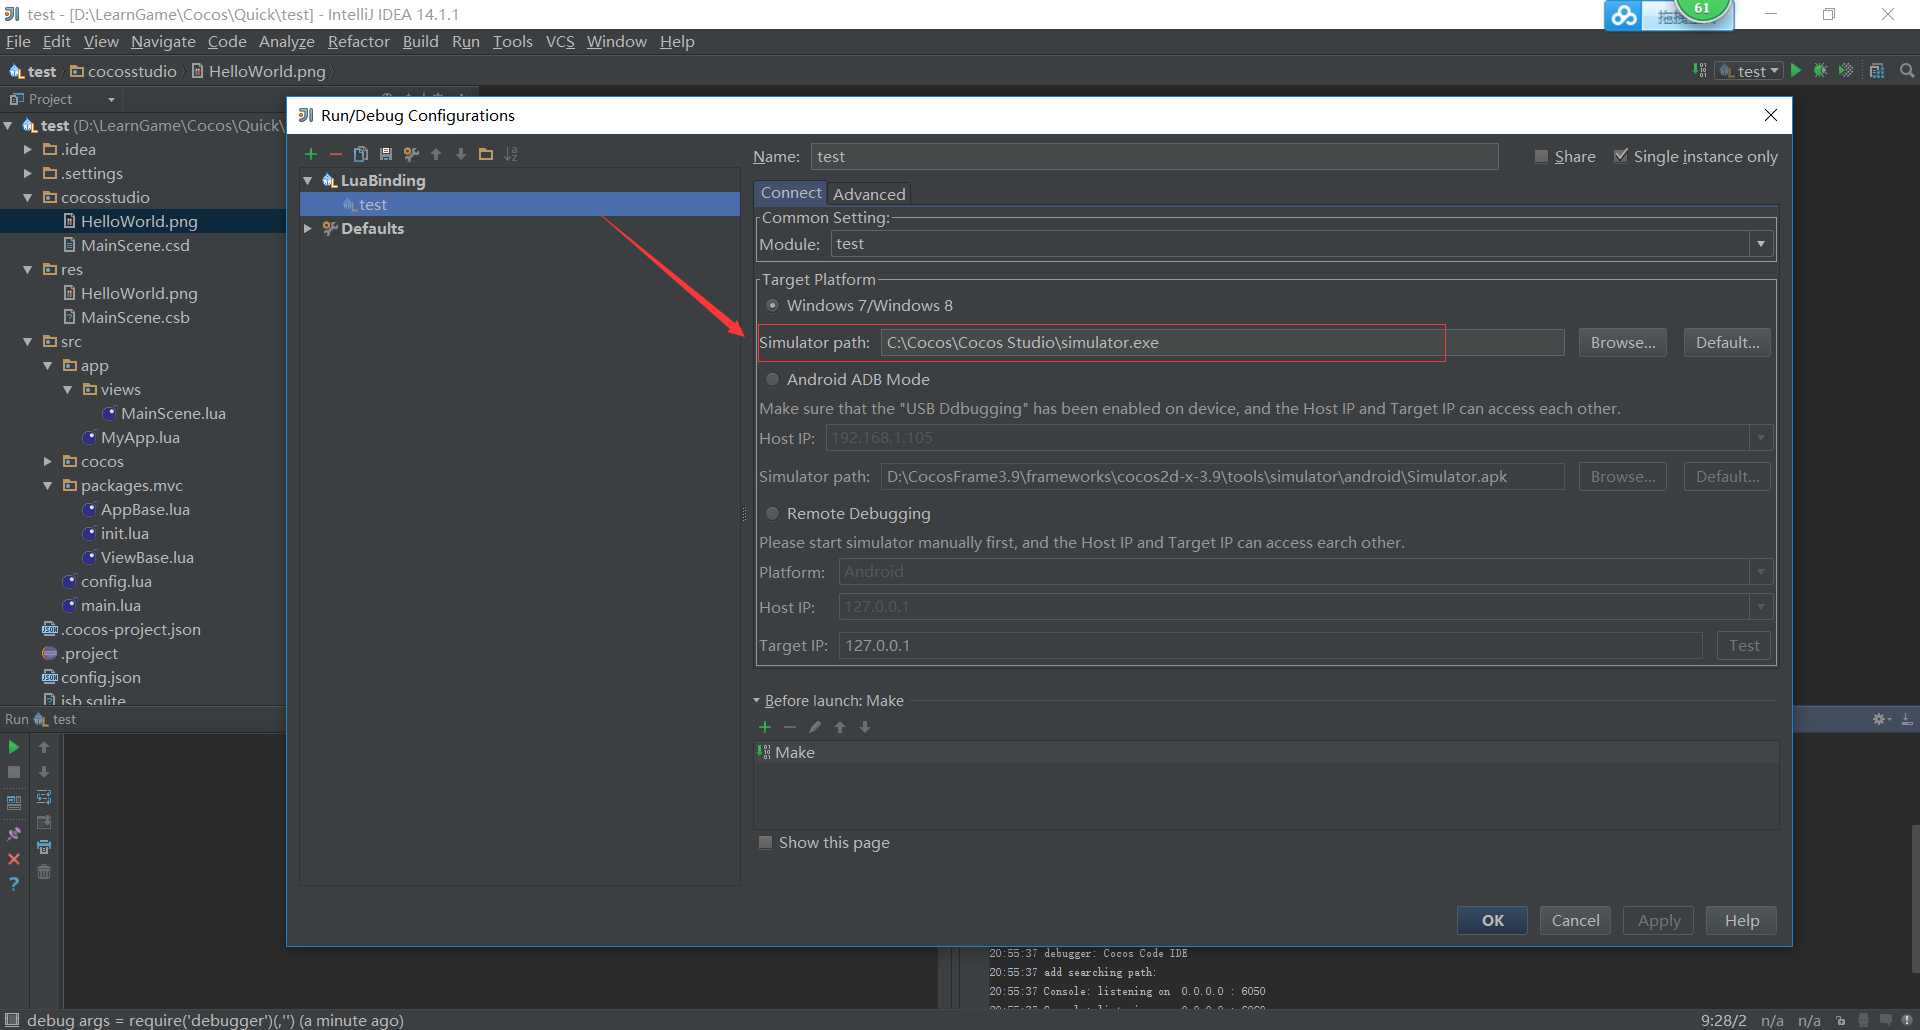Toggle Single instance only checkbox
Viewport: 1920px width, 1030px height.
[x=1620, y=156]
